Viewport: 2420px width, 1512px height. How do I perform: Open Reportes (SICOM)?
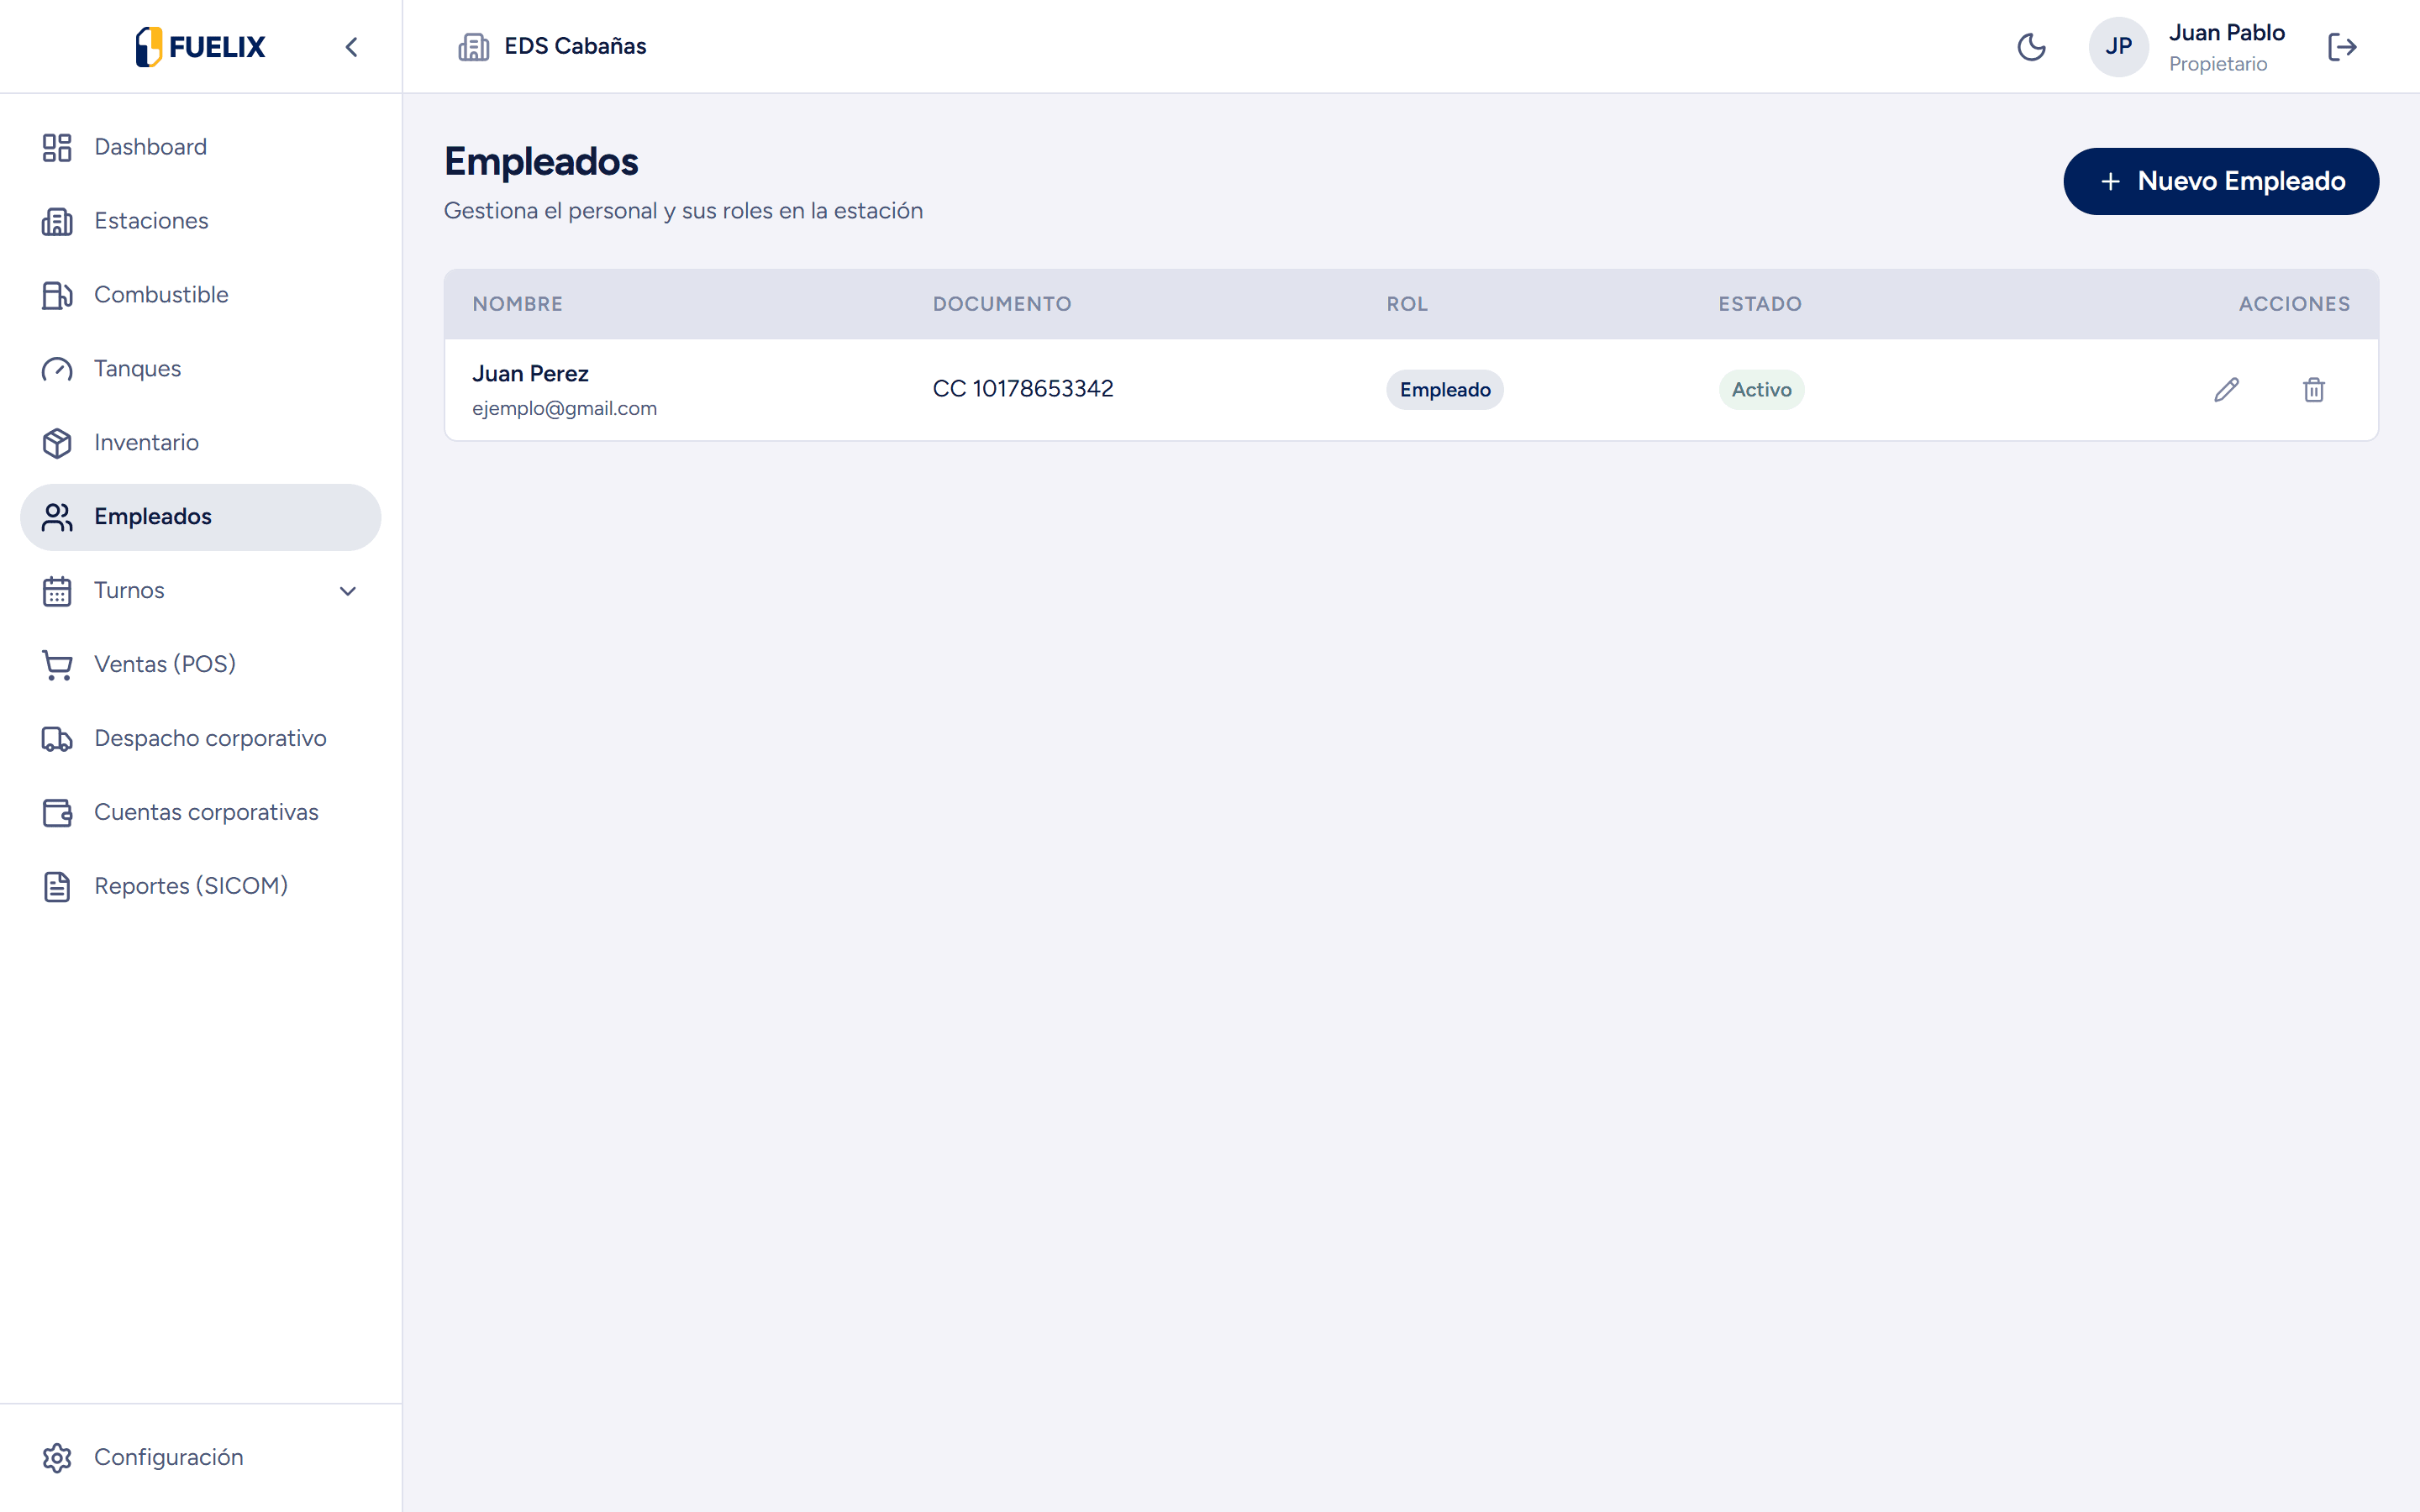[x=201, y=887]
